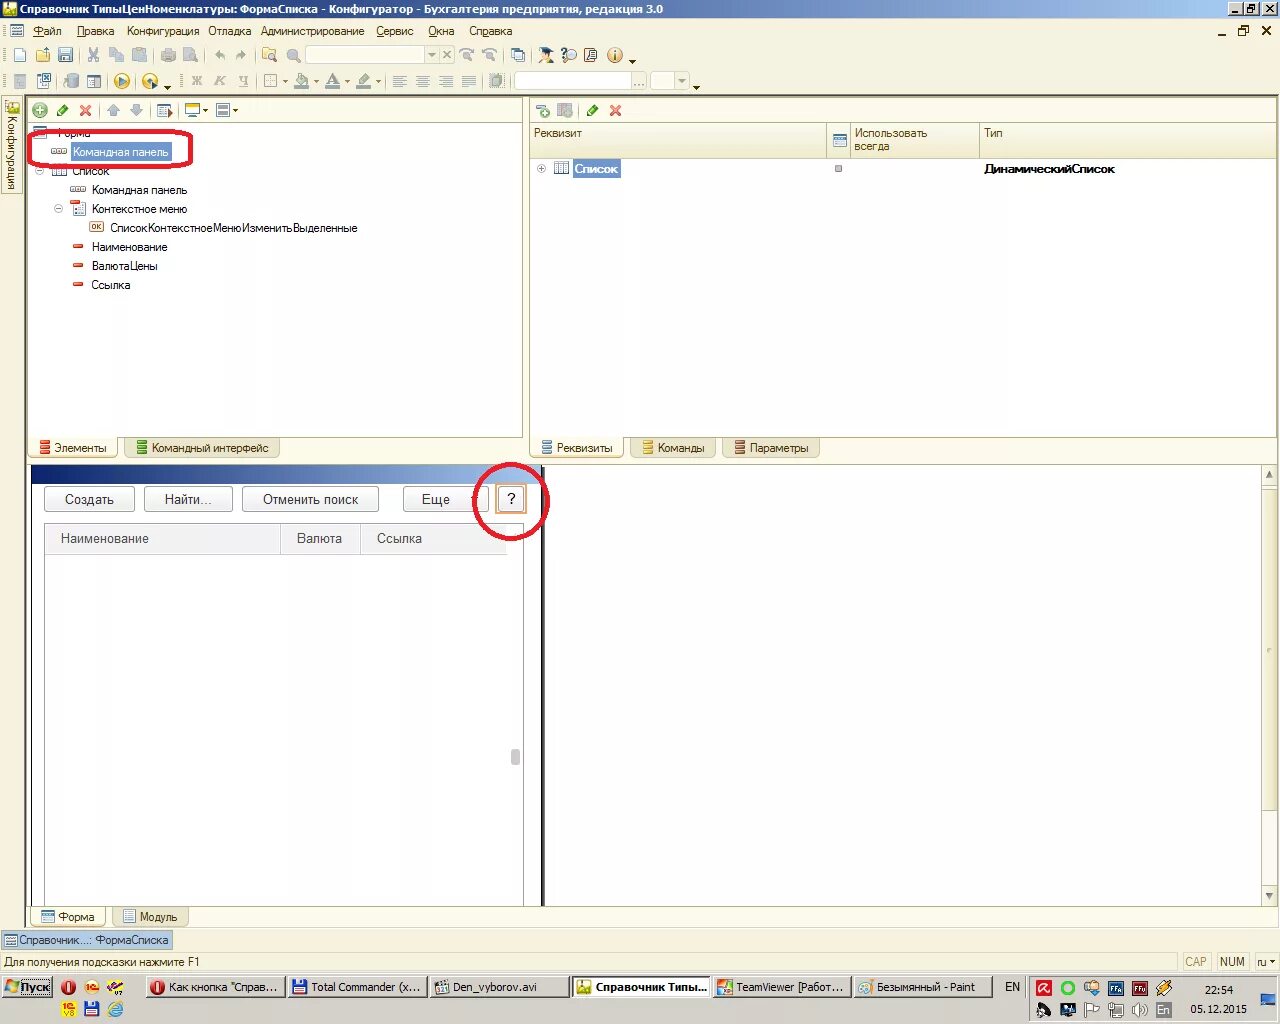Open the Конфигурация side panel tab
This screenshot has height=1024, width=1280.
click(12, 146)
